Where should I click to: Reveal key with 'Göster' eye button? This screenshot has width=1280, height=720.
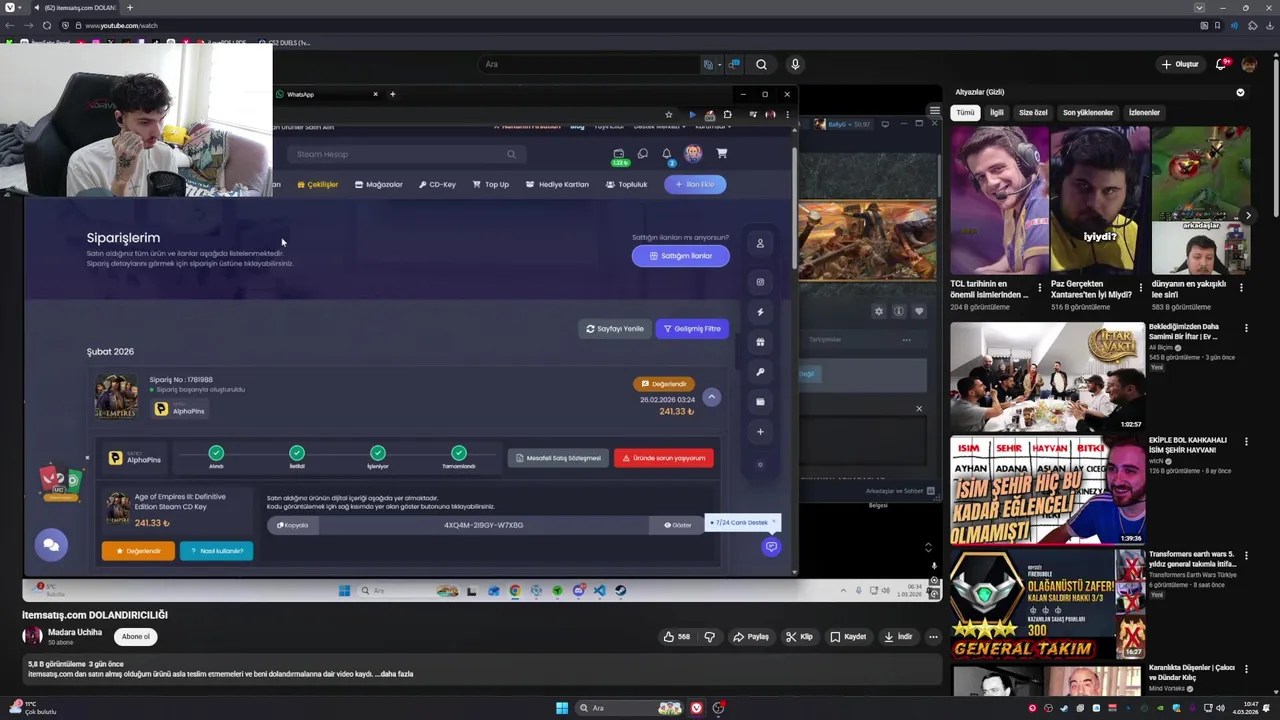[x=678, y=525]
